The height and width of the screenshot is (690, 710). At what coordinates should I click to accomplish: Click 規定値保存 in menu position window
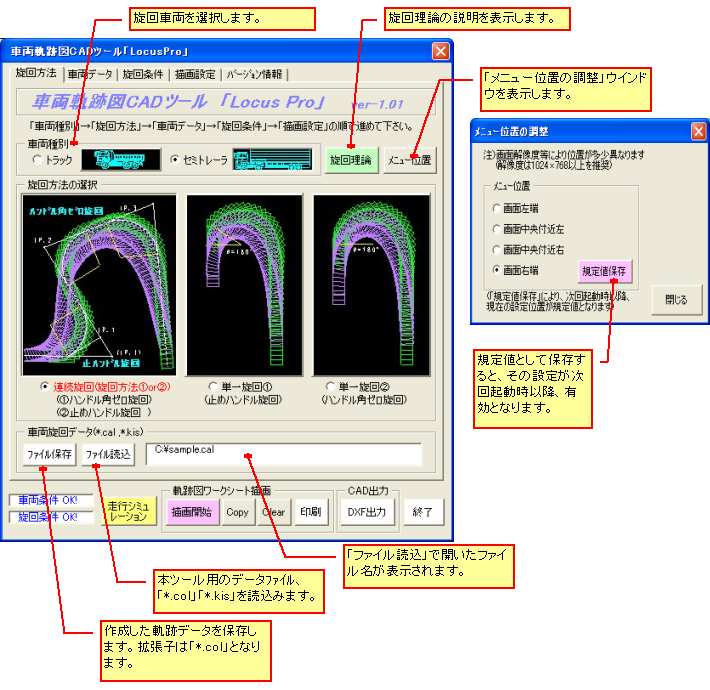point(604,271)
